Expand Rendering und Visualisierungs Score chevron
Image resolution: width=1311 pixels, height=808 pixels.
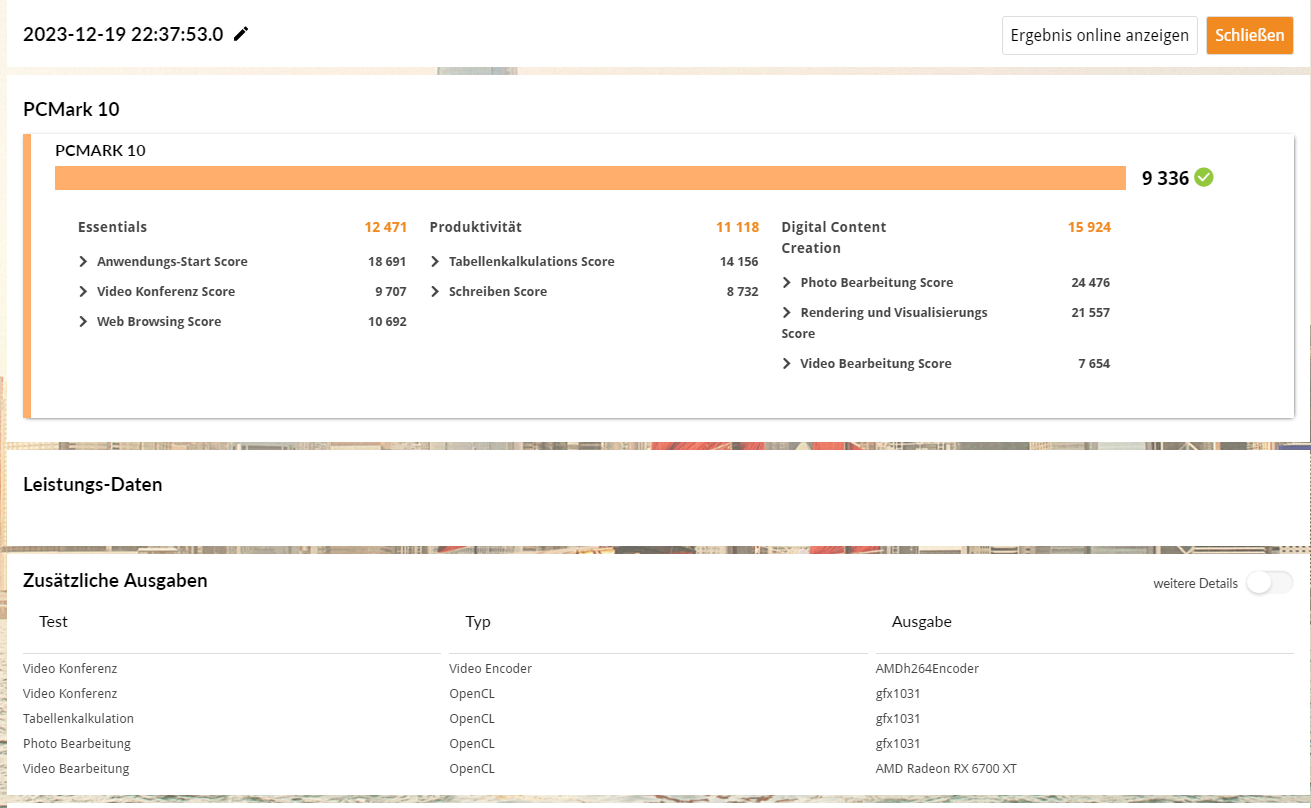tap(788, 313)
